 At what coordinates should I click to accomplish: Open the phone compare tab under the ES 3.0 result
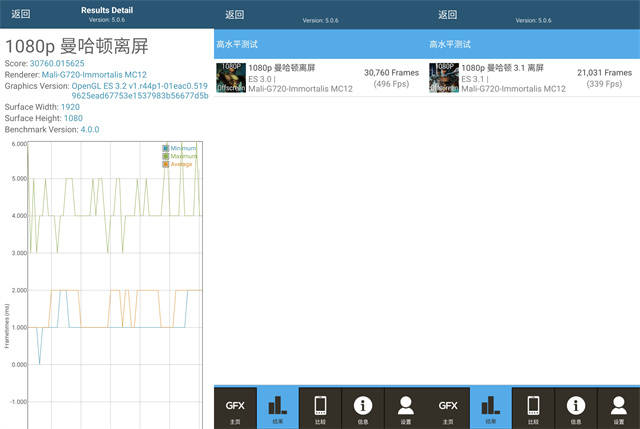click(x=320, y=408)
